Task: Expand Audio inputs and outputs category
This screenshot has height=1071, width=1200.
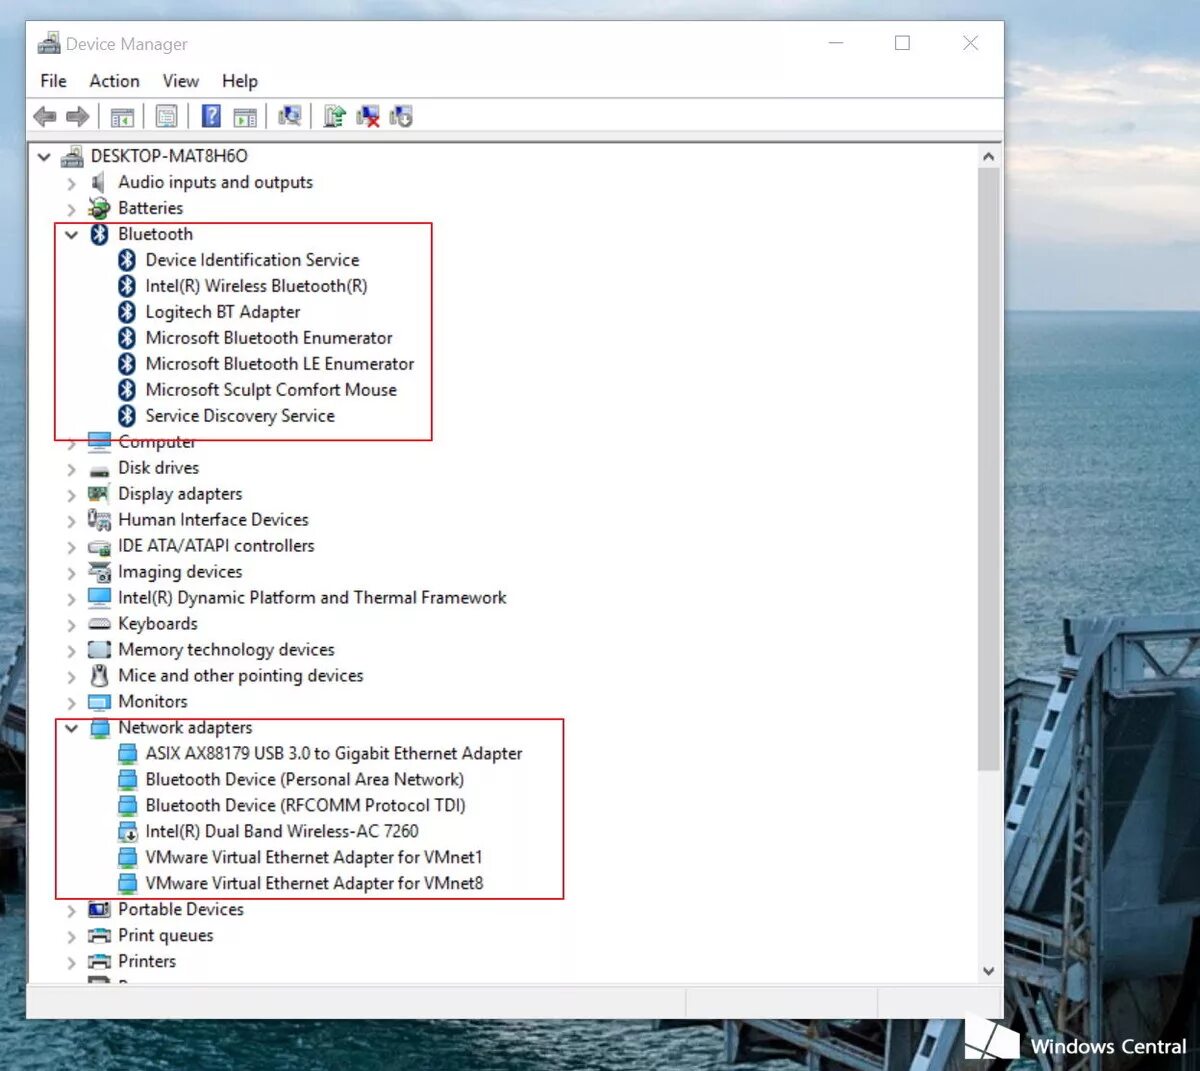Action: pos(71,183)
